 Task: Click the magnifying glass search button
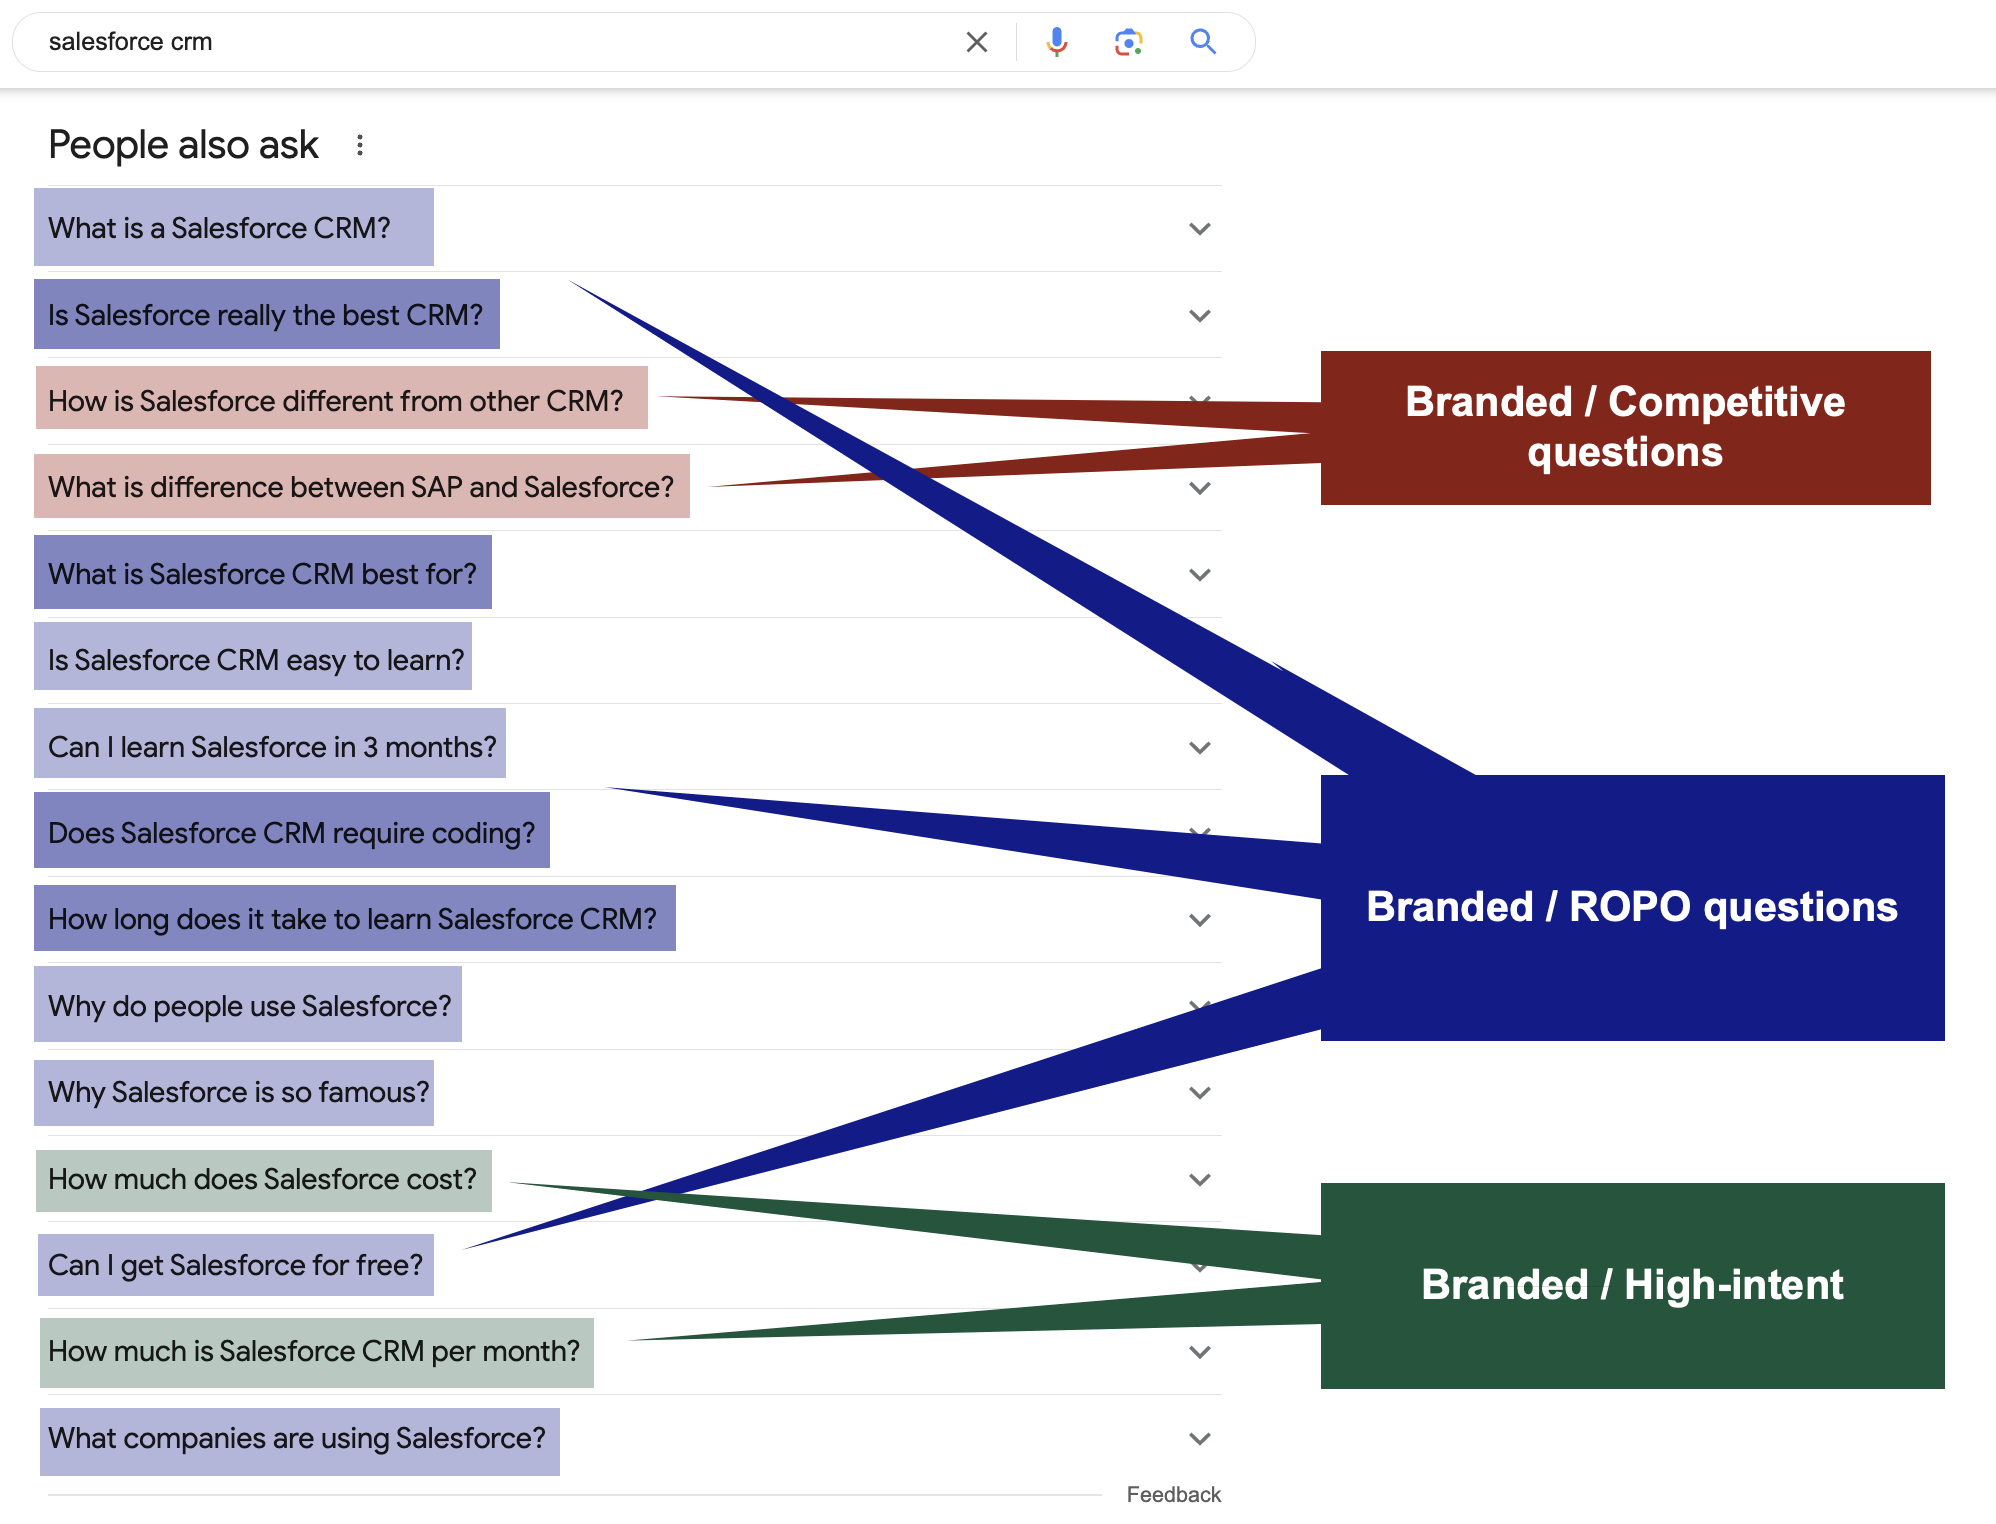point(1202,42)
